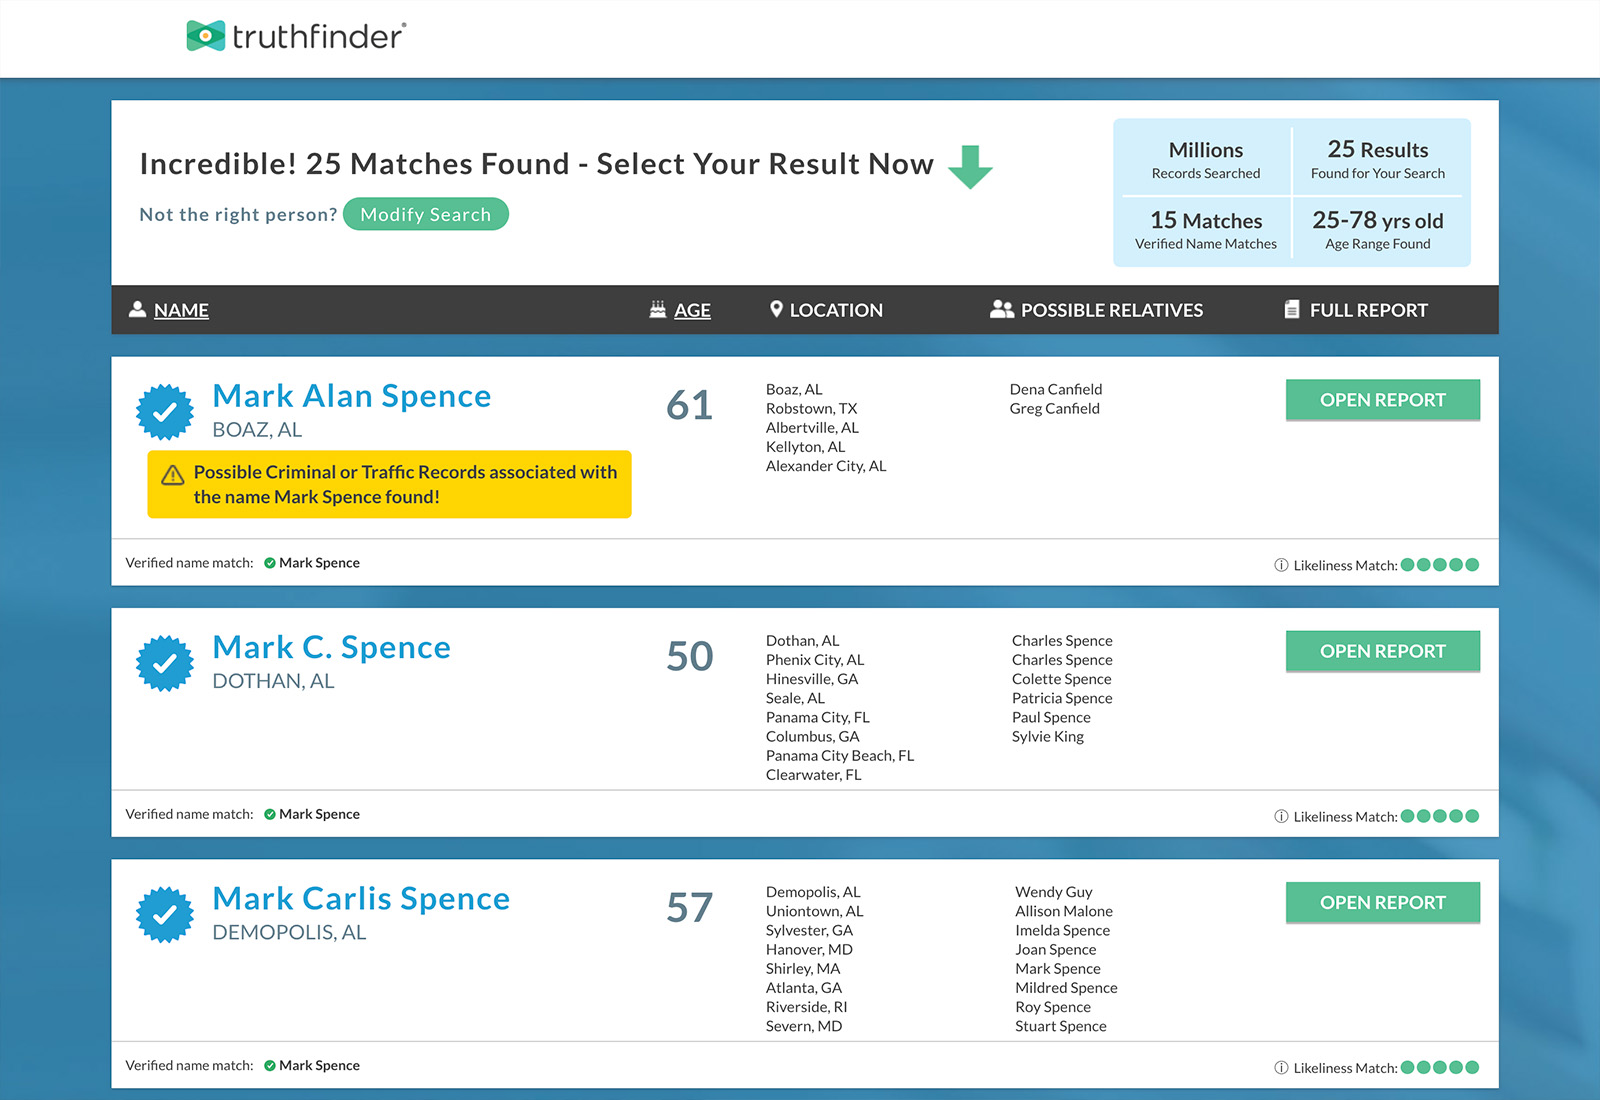Click the Modify Search button
This screenshot has height=1100, width=1600.
[x=426, y=214]
